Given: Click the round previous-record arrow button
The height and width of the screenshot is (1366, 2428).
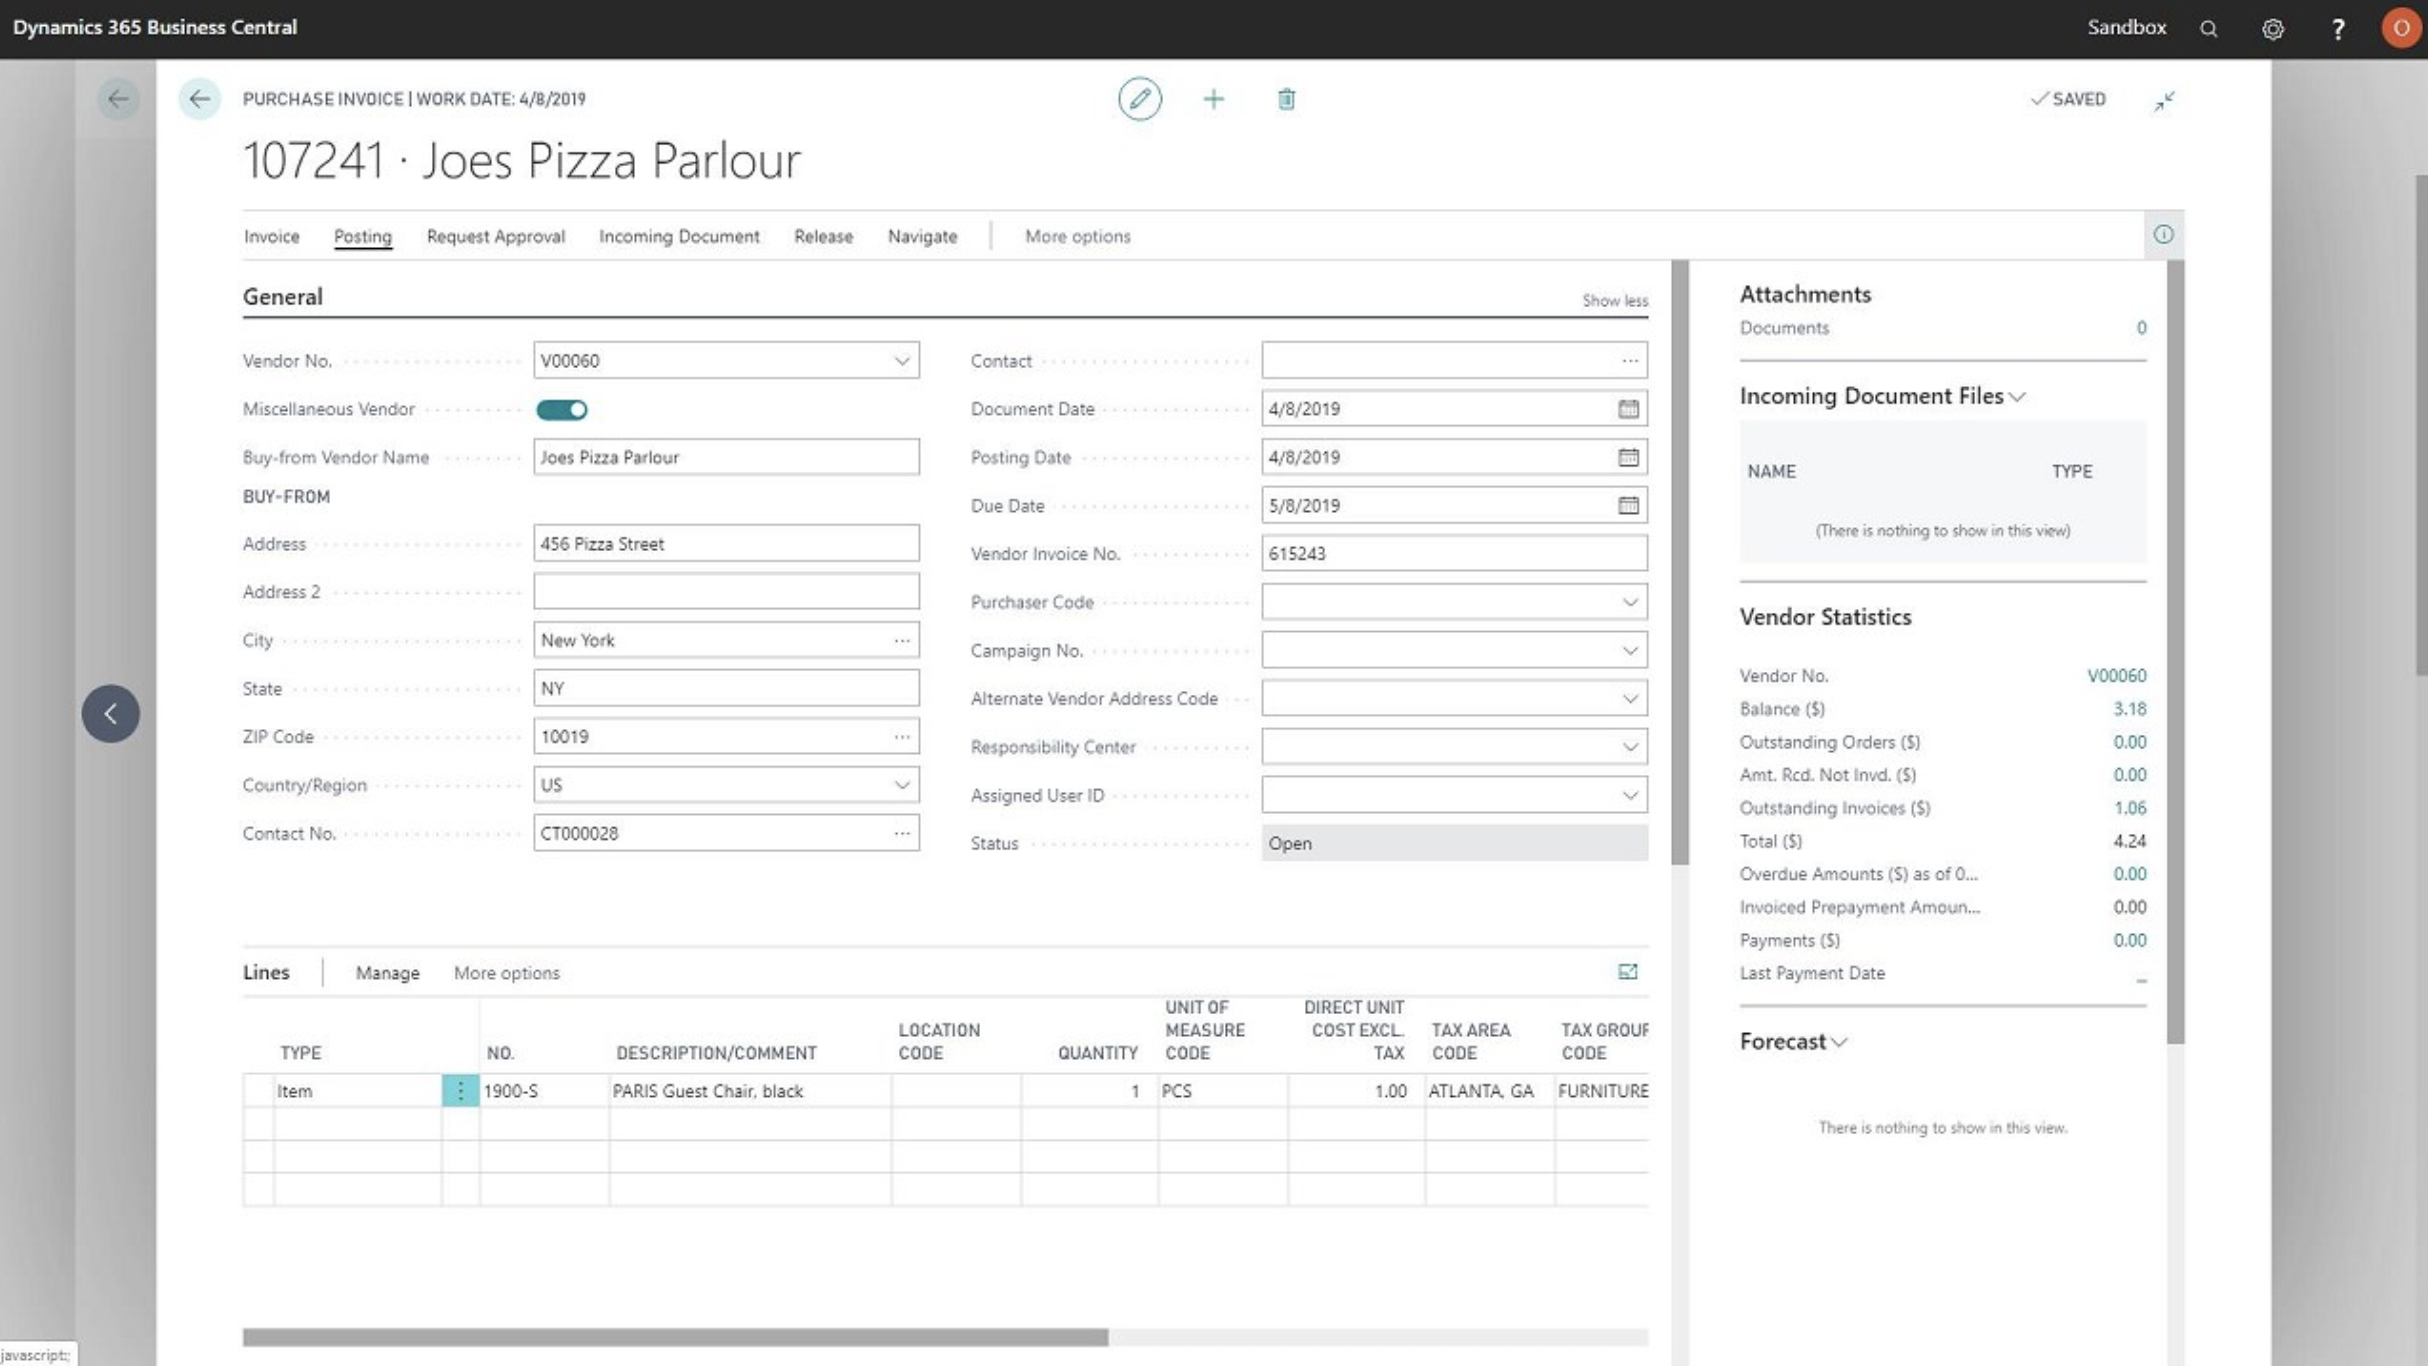Looking at the screenshot, I should (110, 713).
